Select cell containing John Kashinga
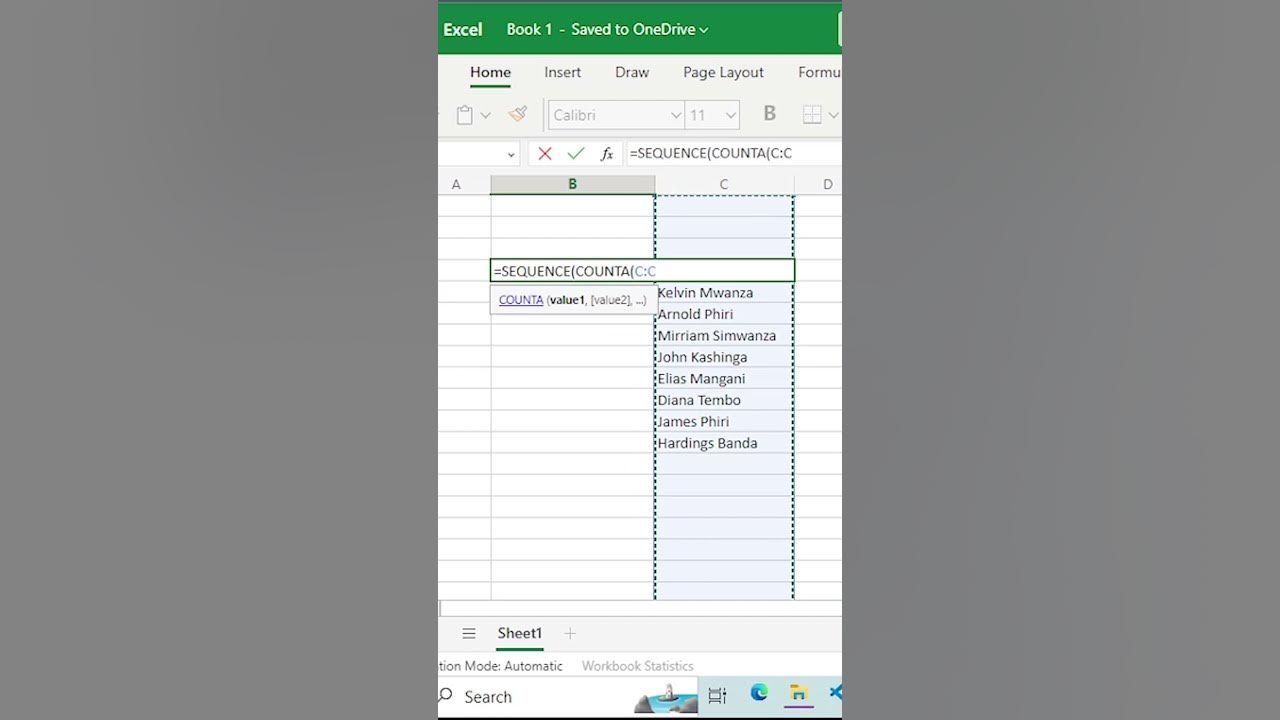 click(724, 357)
